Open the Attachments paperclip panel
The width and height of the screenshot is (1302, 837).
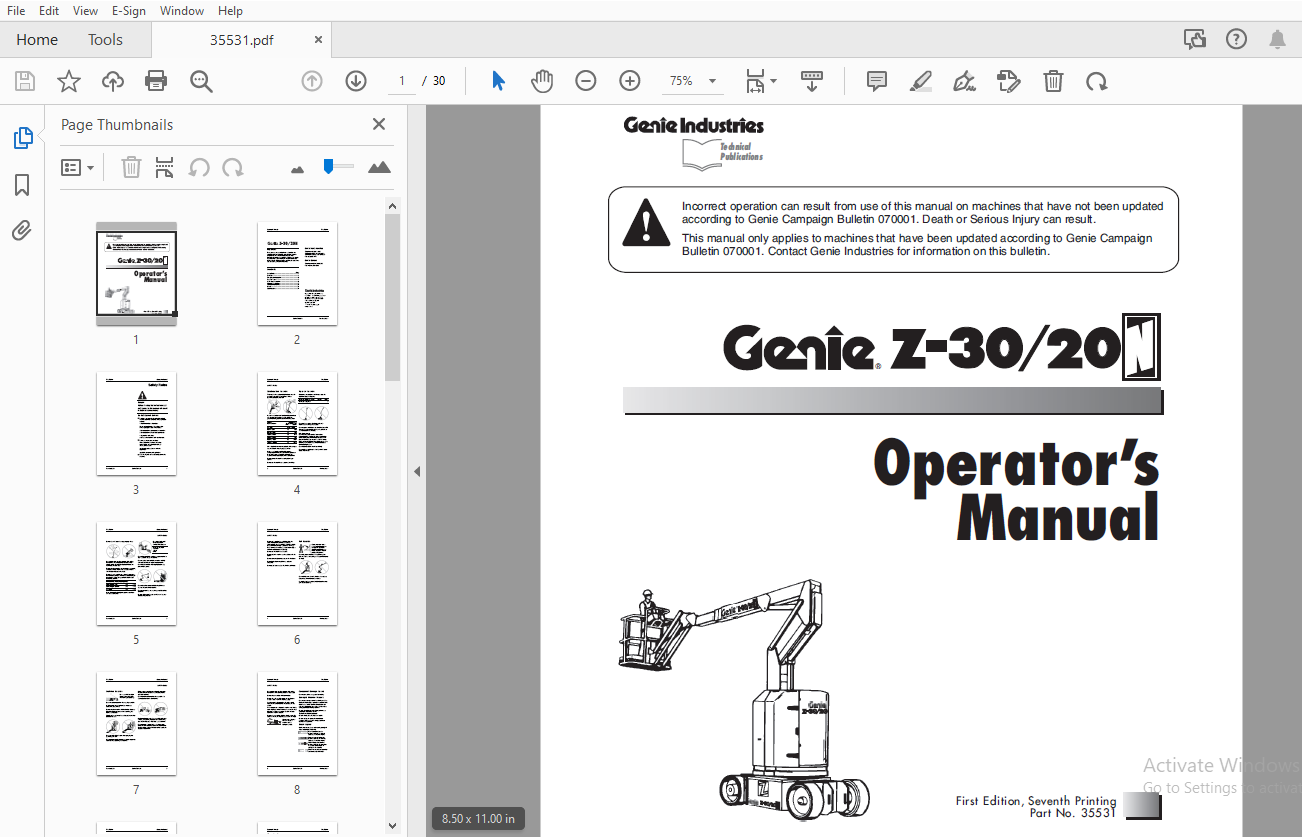tap(22, 231)
